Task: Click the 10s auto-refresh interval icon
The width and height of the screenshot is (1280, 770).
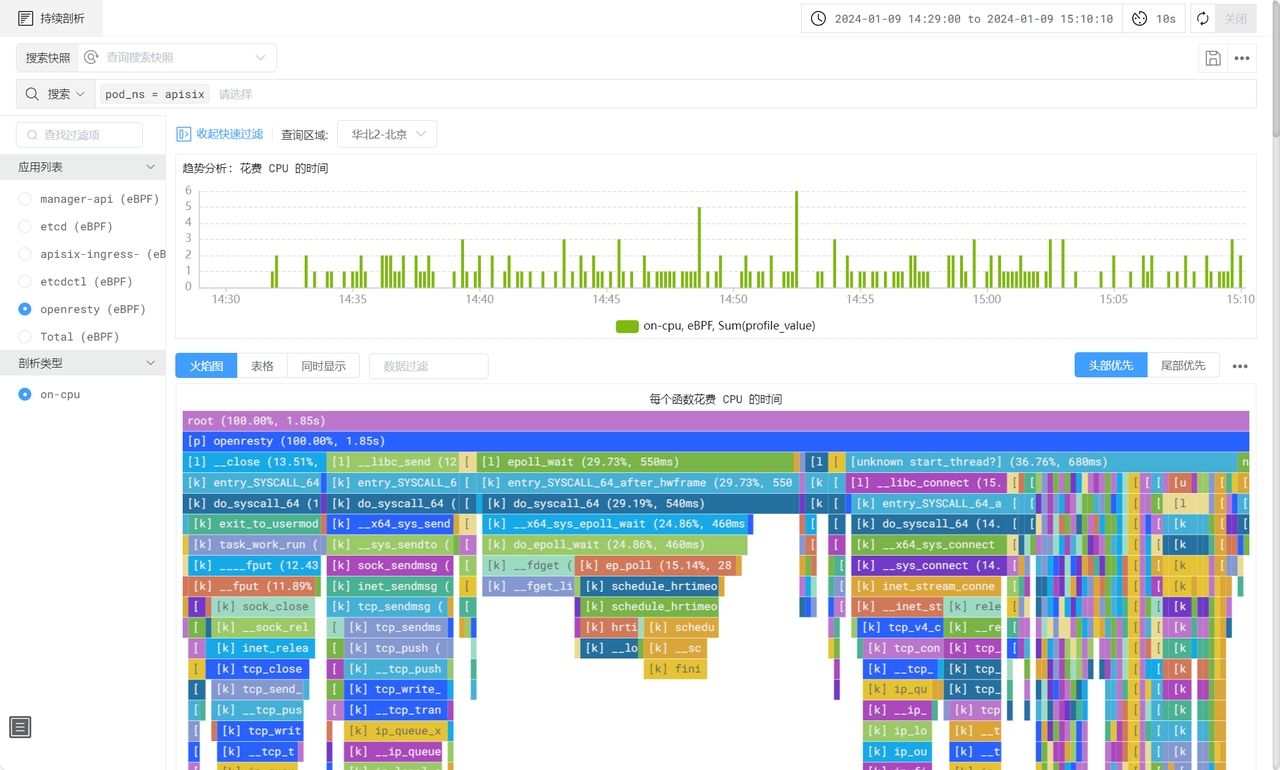Action: tap(1140, 19)
